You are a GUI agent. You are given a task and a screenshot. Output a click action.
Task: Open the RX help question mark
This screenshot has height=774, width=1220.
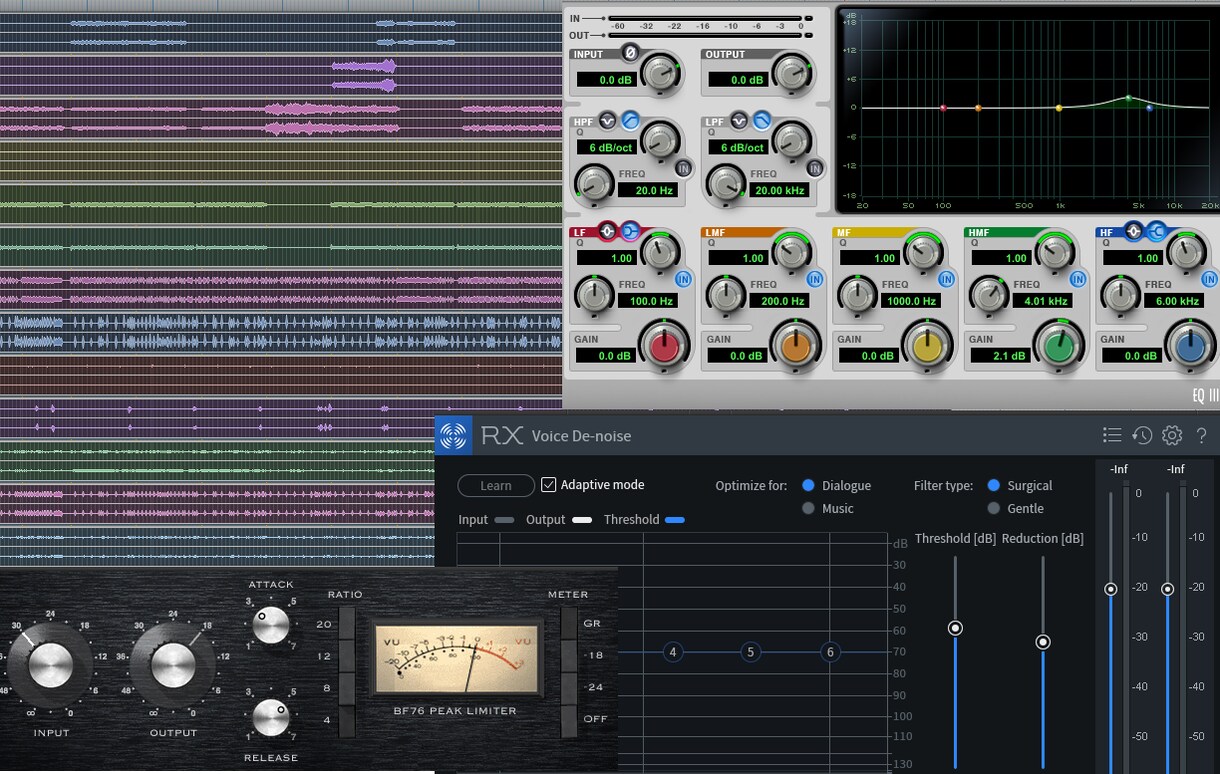(1202, 435)
